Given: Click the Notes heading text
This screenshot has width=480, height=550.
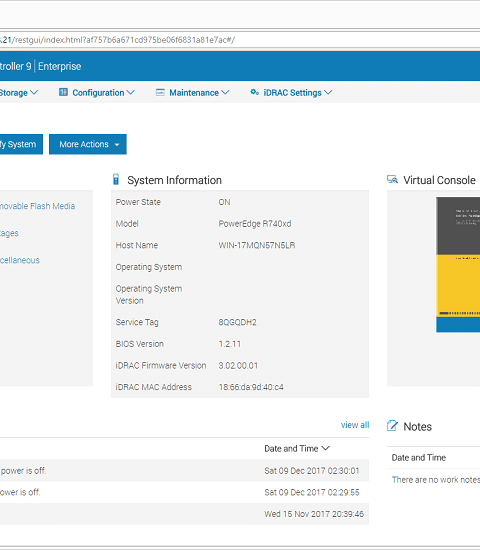Looking at the screenshot, I should pyautogui.click(x=418, y=427).
